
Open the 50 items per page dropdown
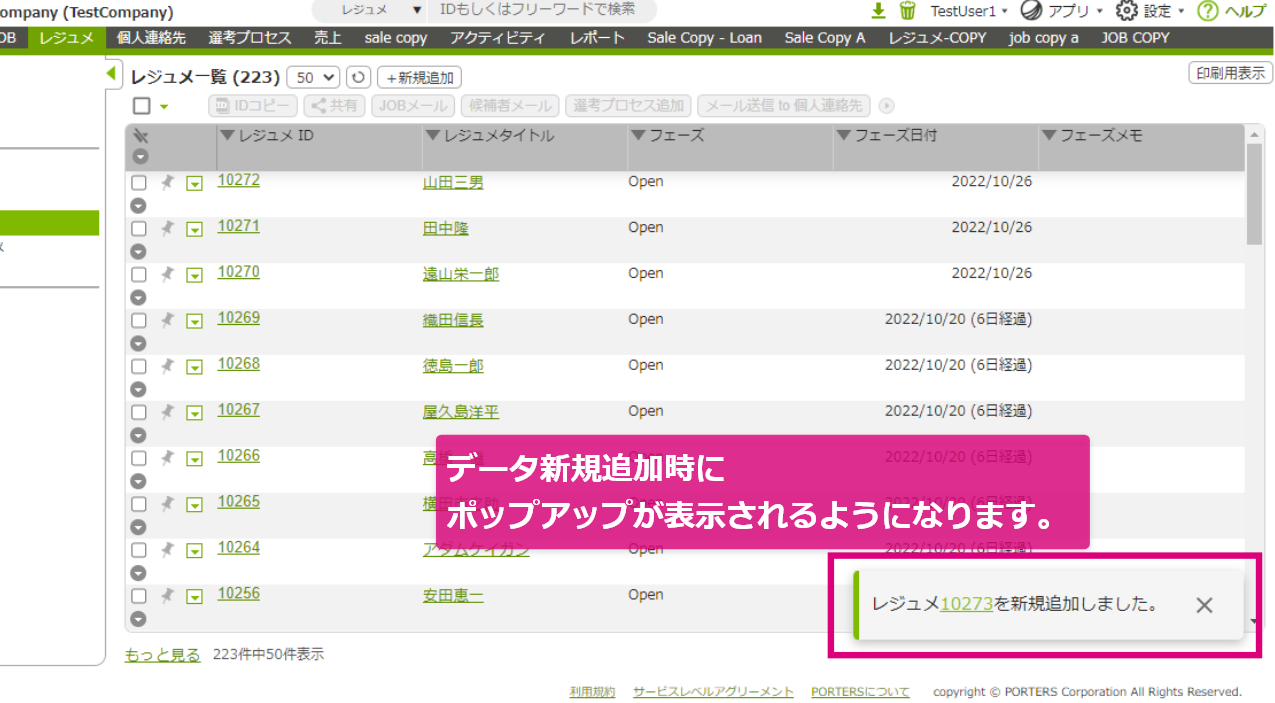314,77
